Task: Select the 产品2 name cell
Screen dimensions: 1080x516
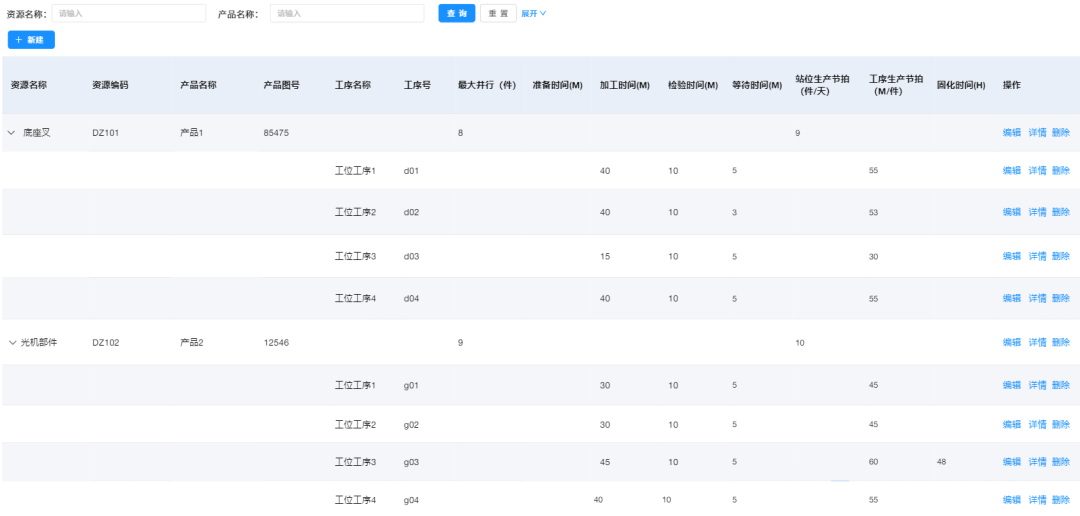Action: pos(192,342)
